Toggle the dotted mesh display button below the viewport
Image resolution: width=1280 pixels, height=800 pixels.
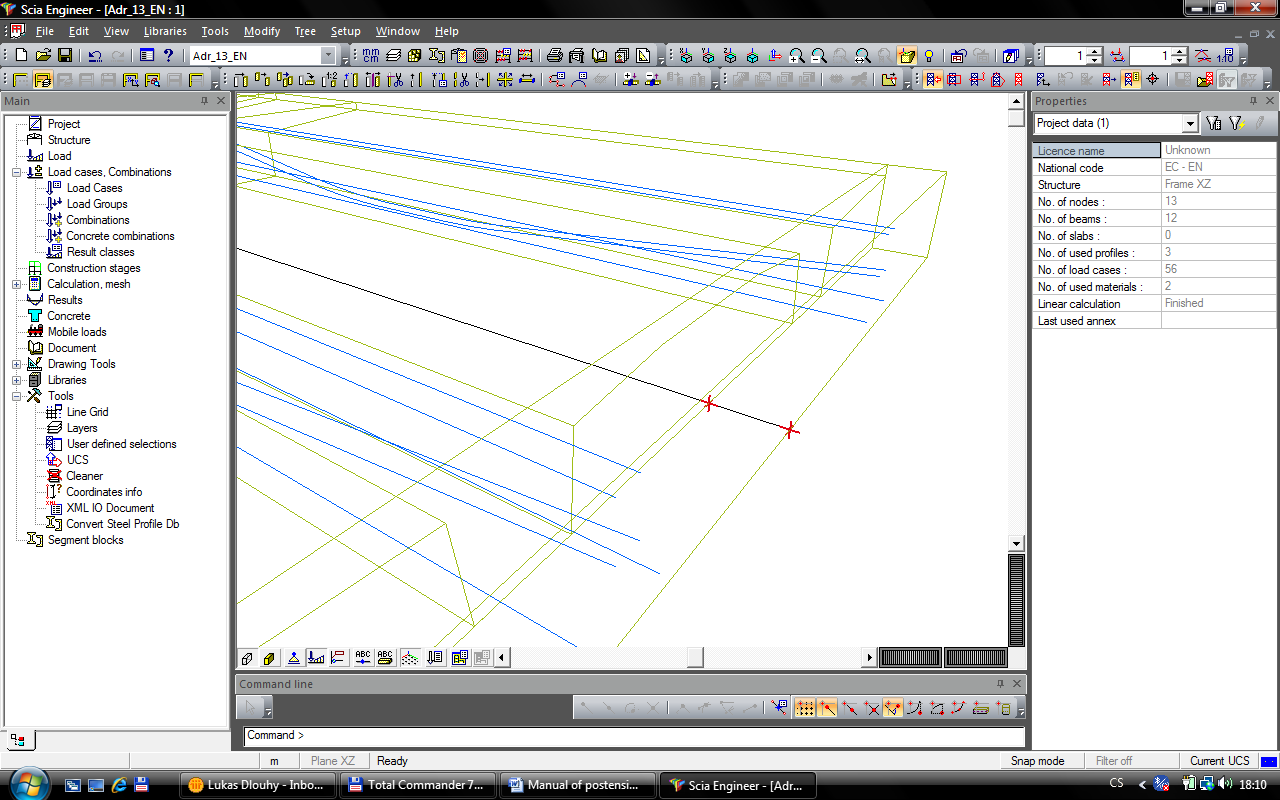click(x=409, y=657)
